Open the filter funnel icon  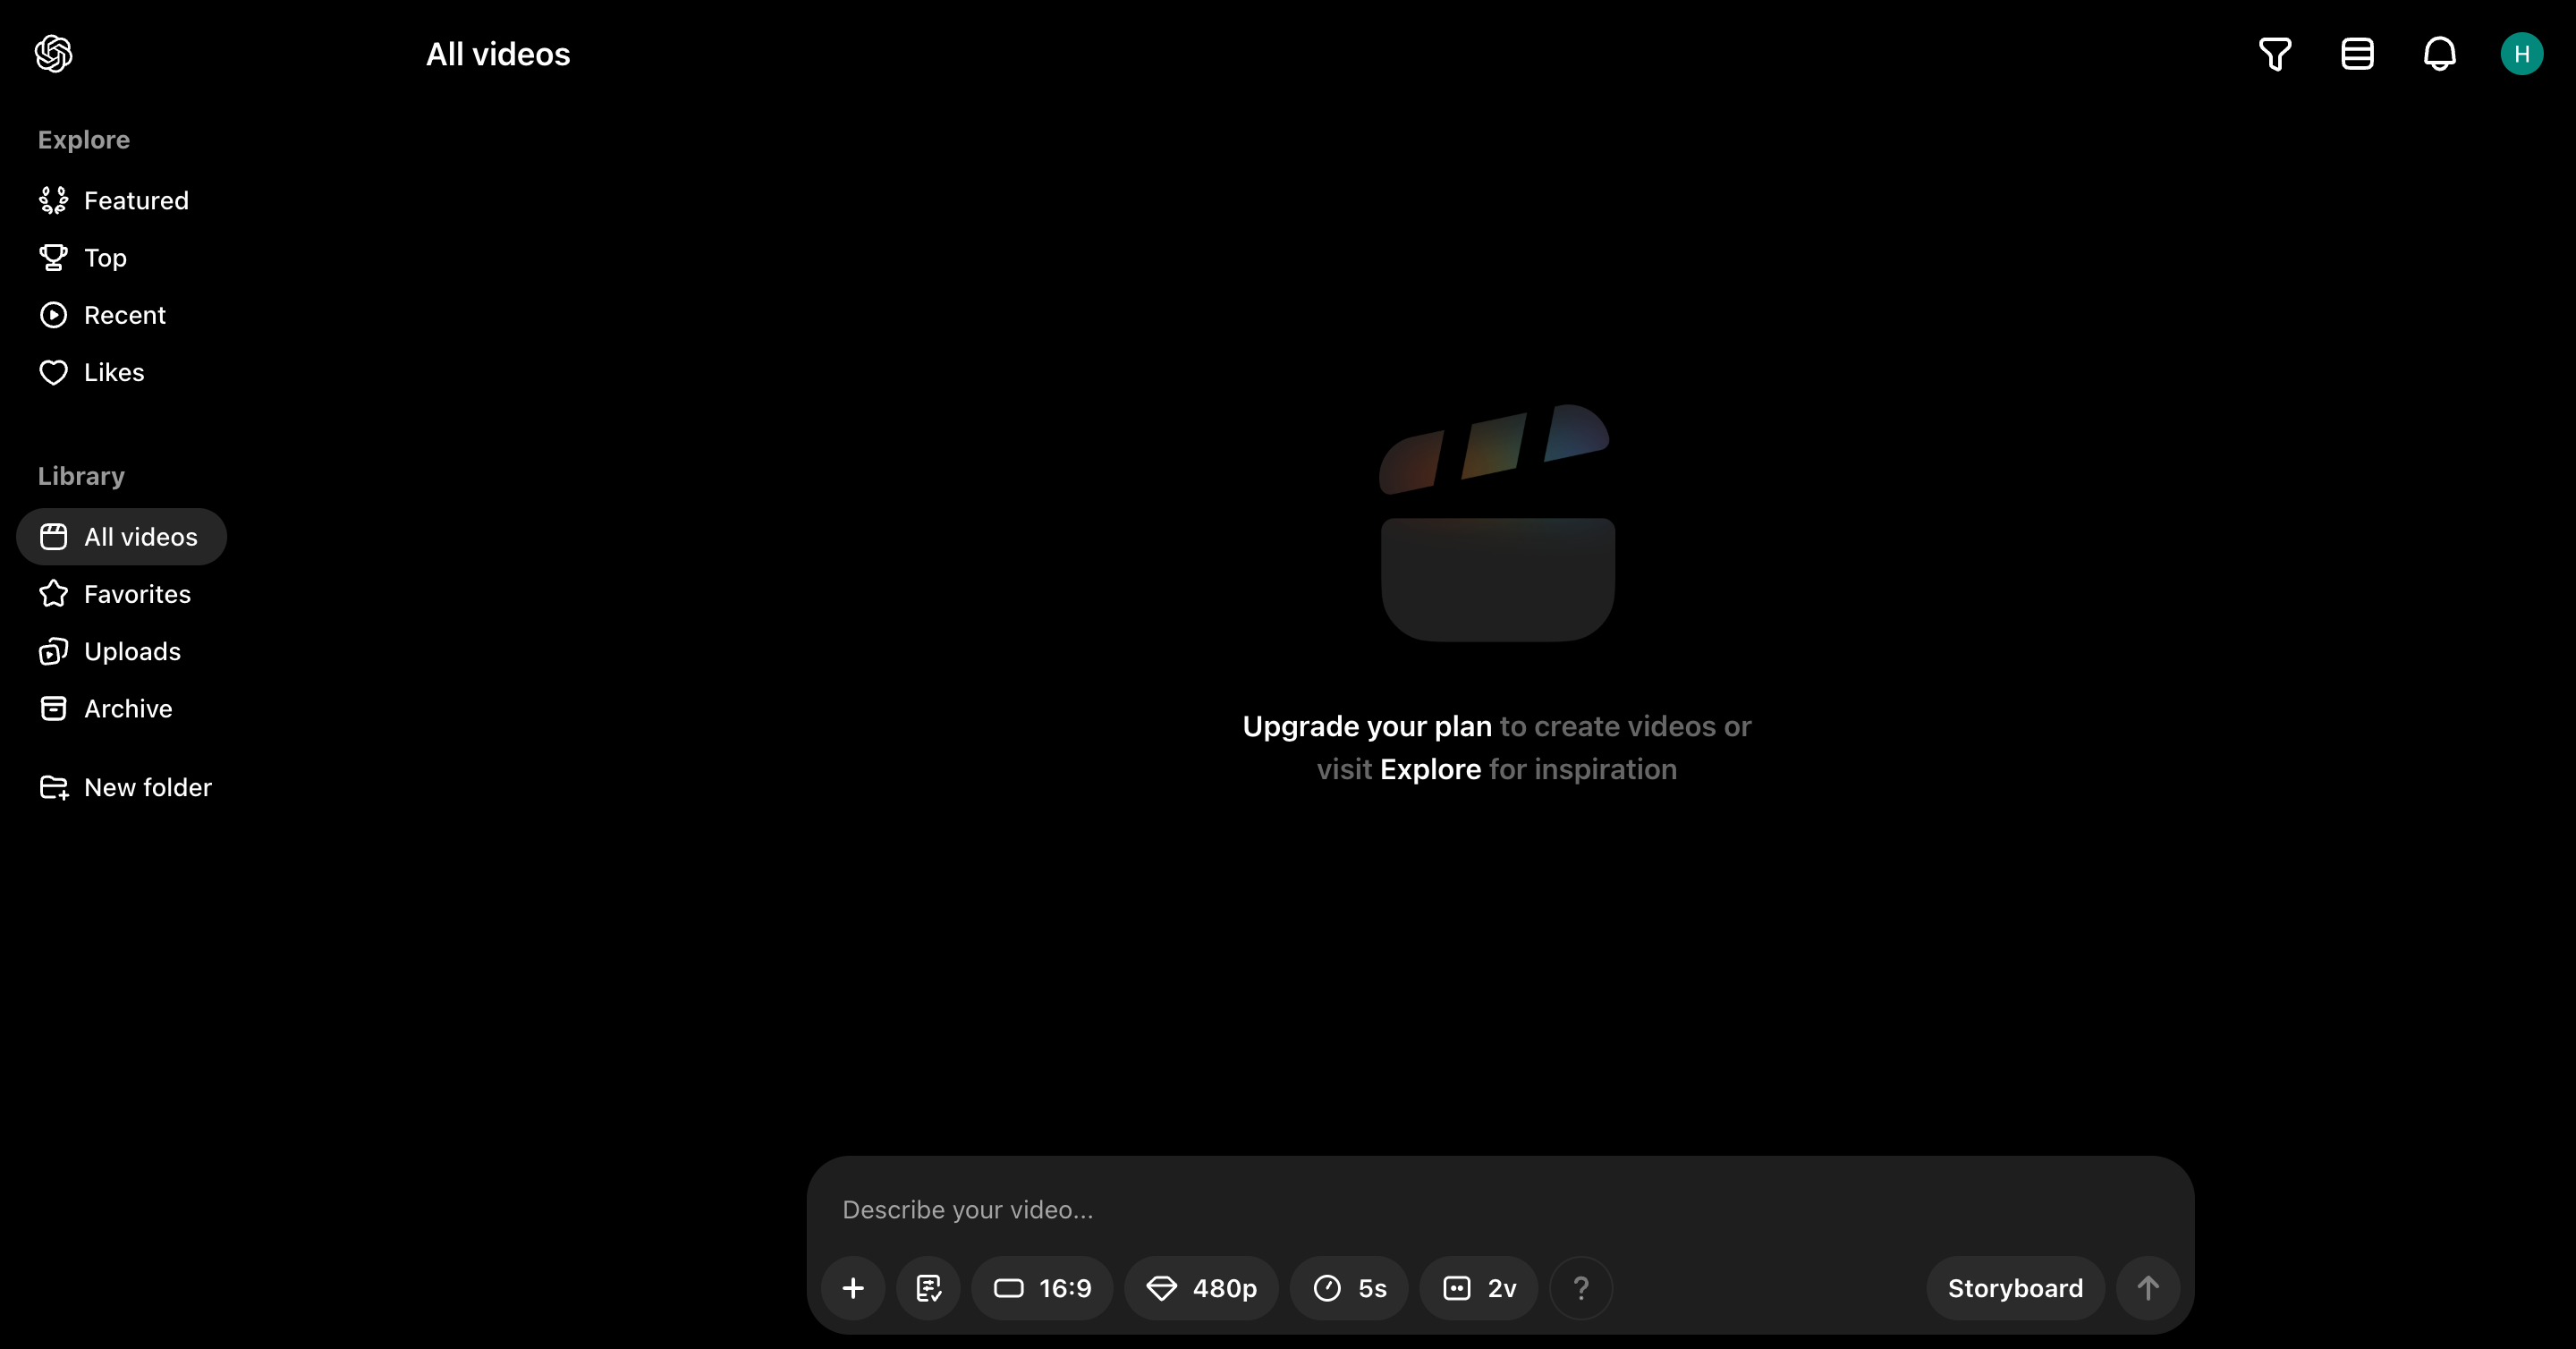[2275, 54]
